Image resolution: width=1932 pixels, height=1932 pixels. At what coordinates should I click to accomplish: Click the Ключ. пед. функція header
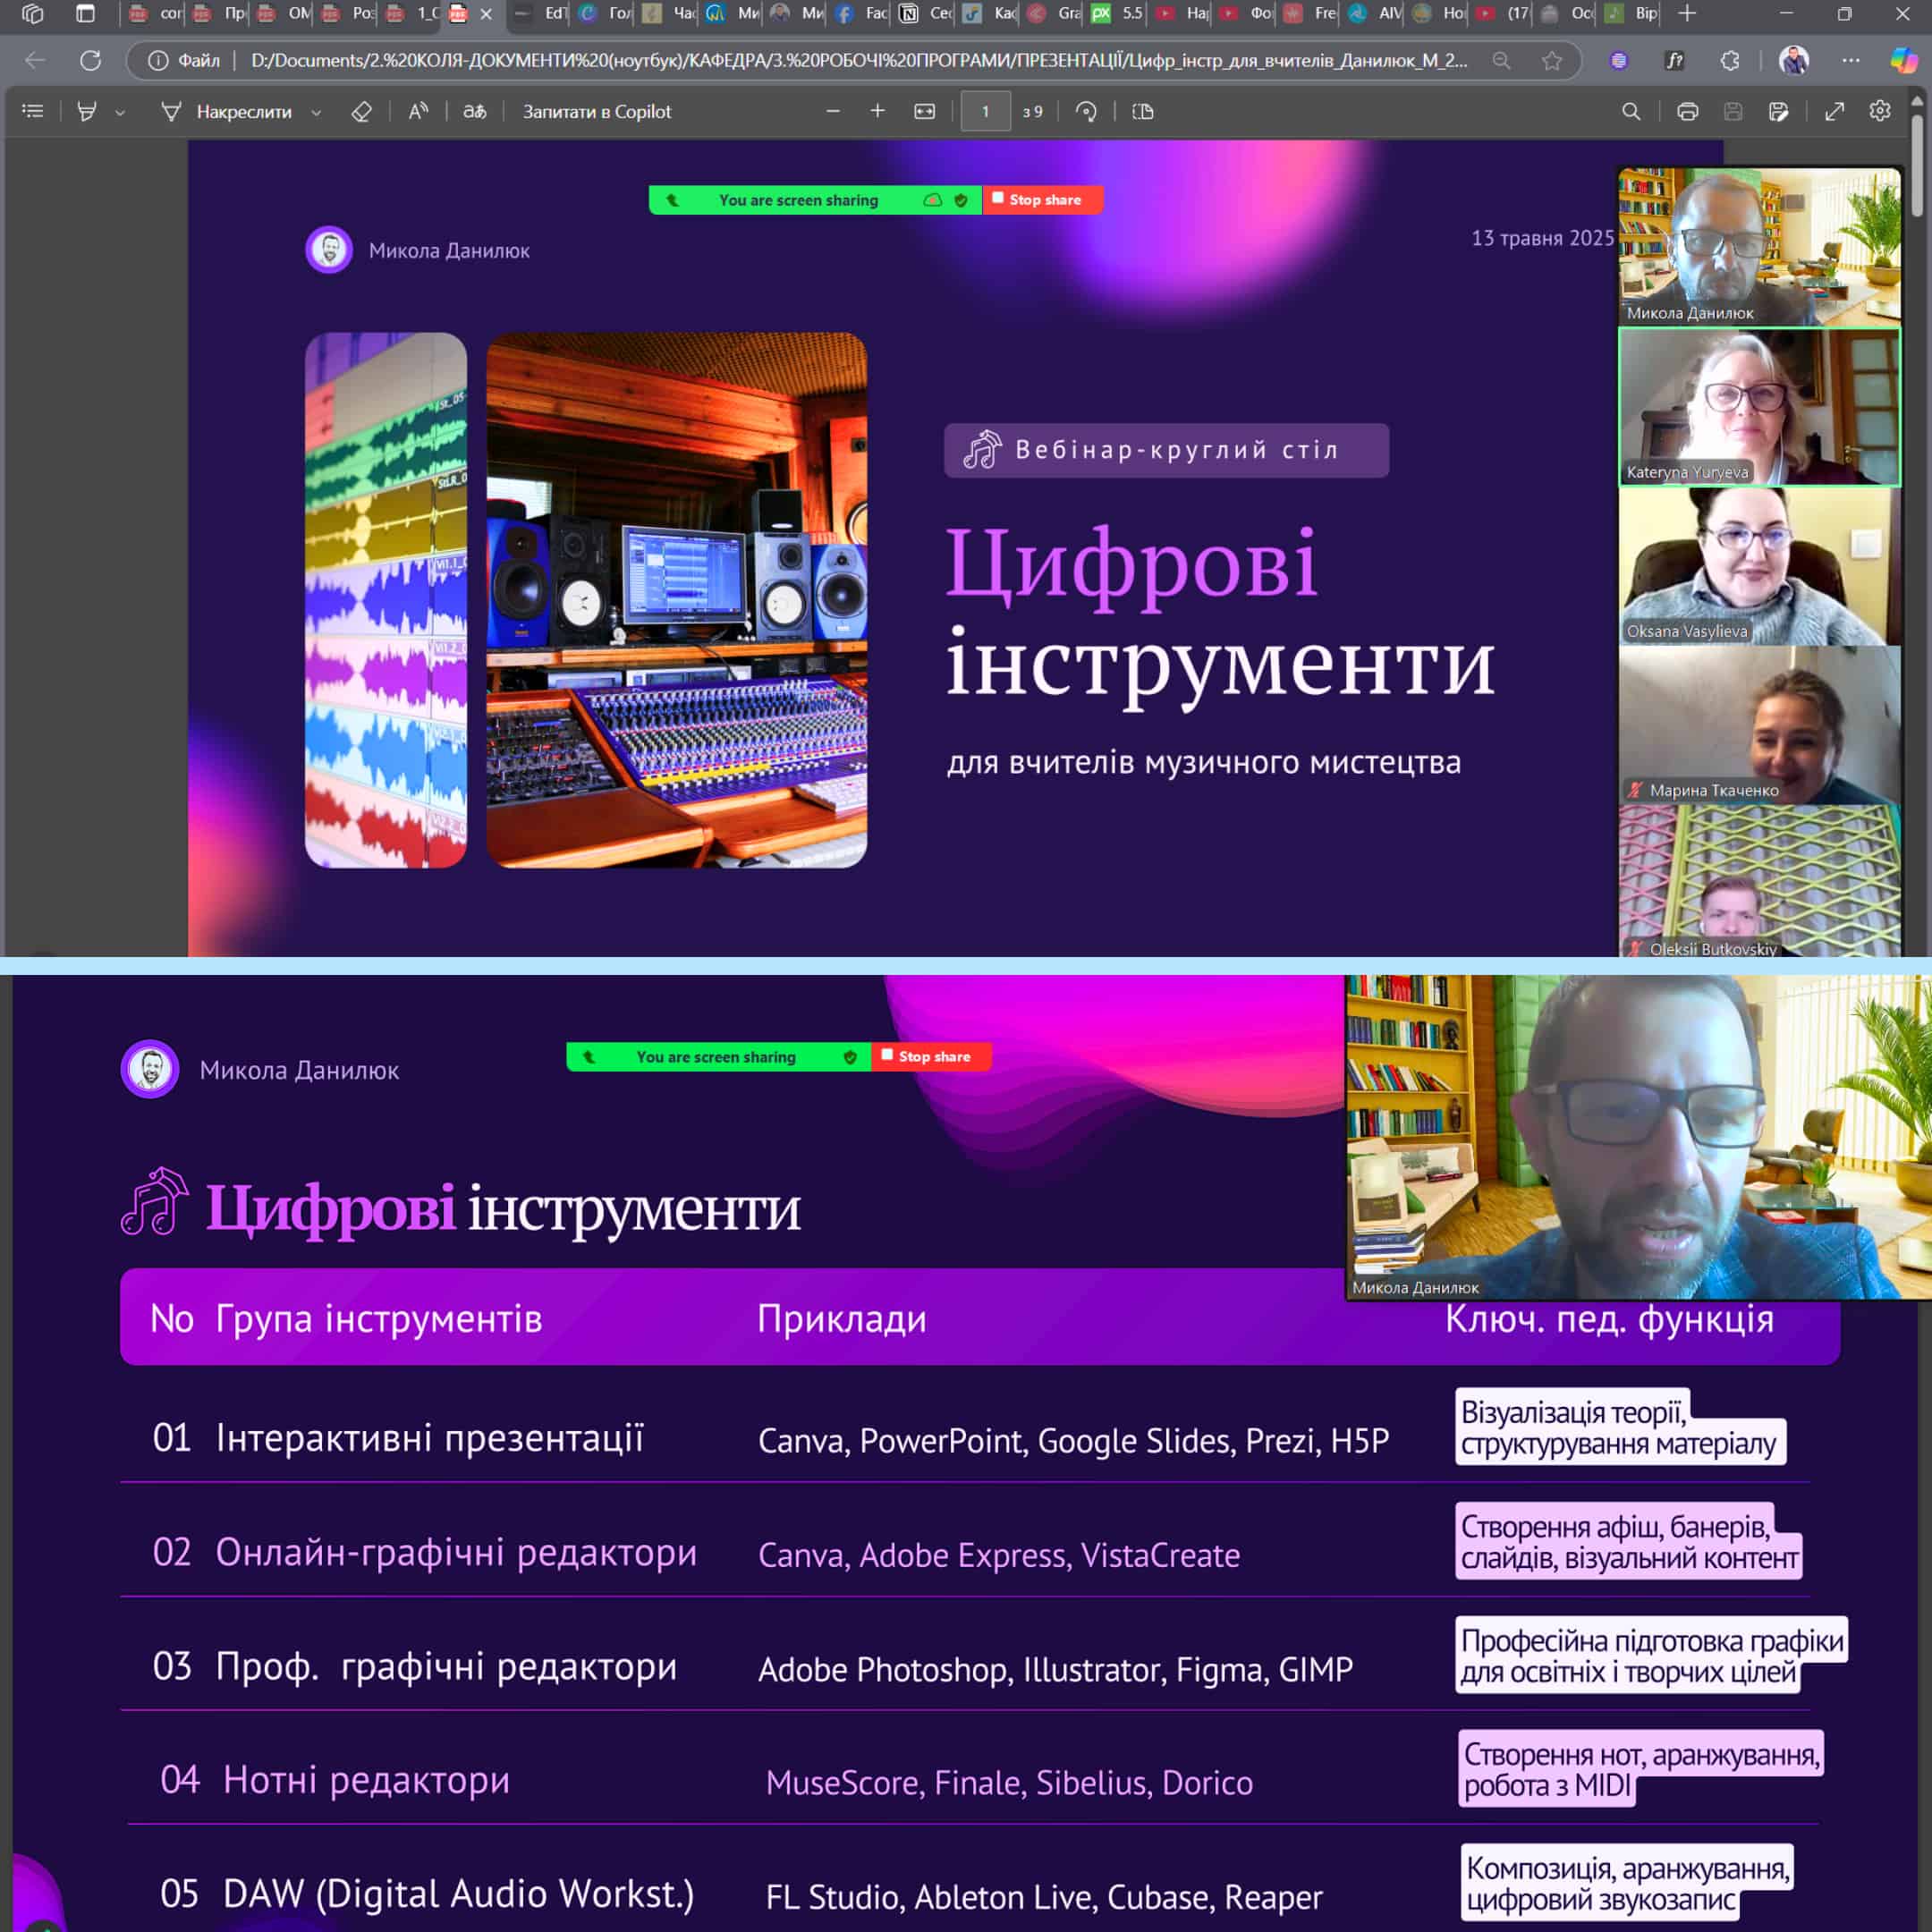pos(1609,1318)
